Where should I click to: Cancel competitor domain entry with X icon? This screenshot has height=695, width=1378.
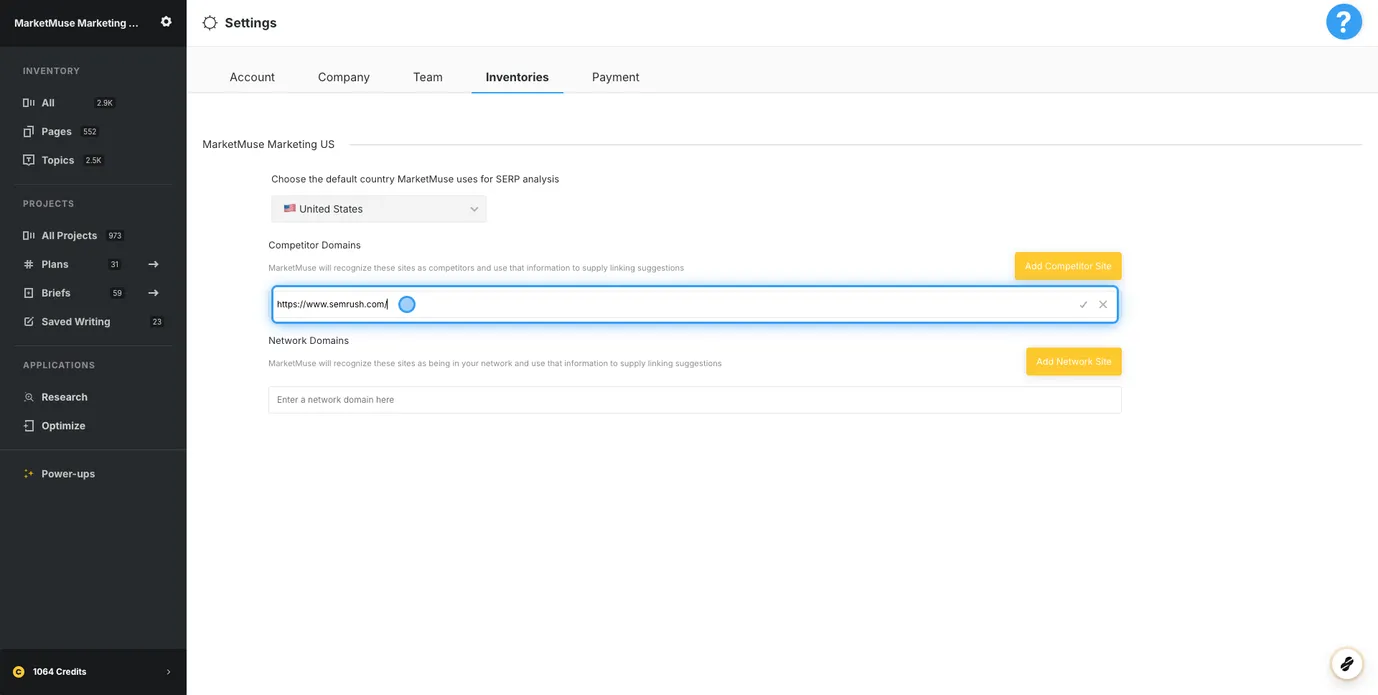[x=1103, y=305]
